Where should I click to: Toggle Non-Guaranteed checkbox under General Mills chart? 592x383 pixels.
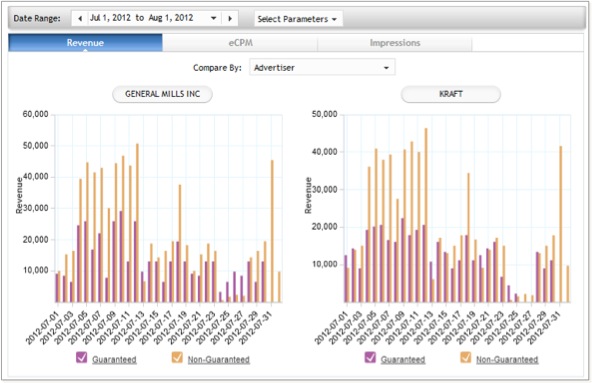[x=177, y=357]
